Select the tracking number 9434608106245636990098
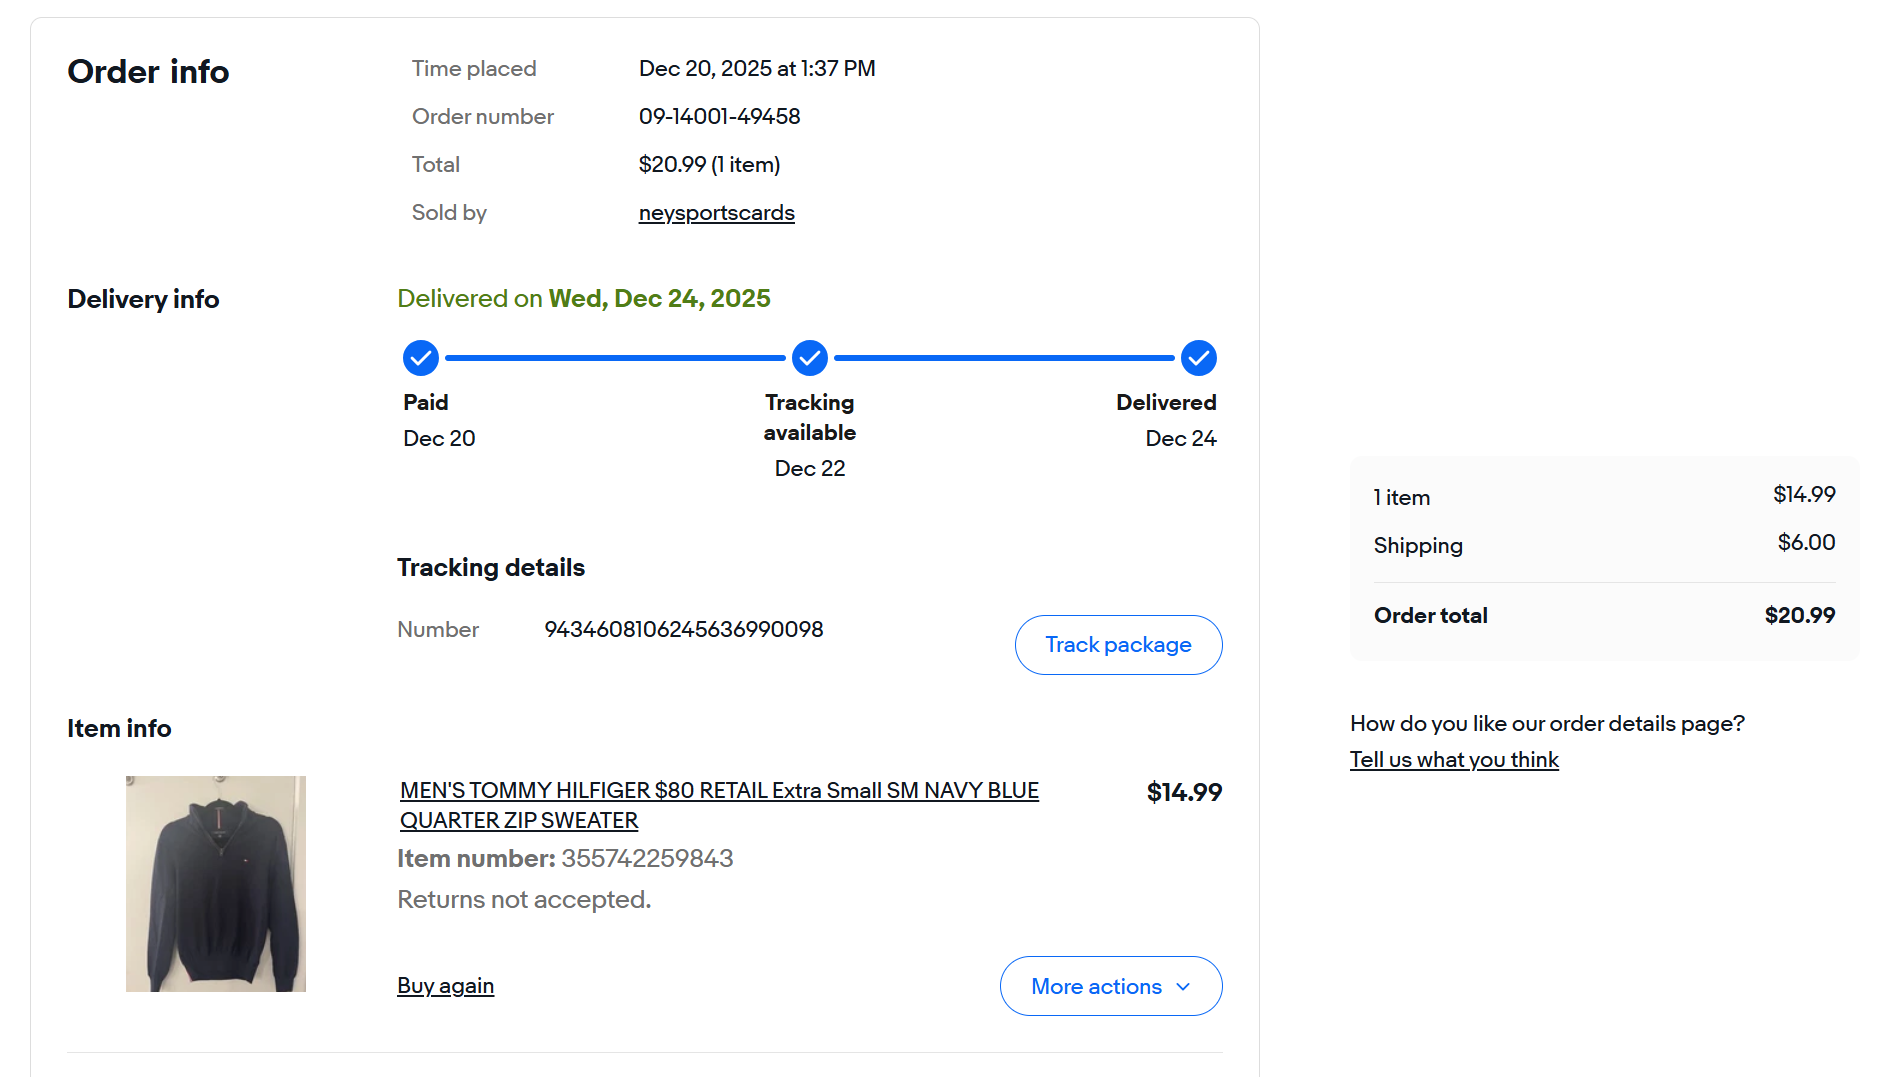This screenshot has height=1077, width=1898. [x=684, y=630]
